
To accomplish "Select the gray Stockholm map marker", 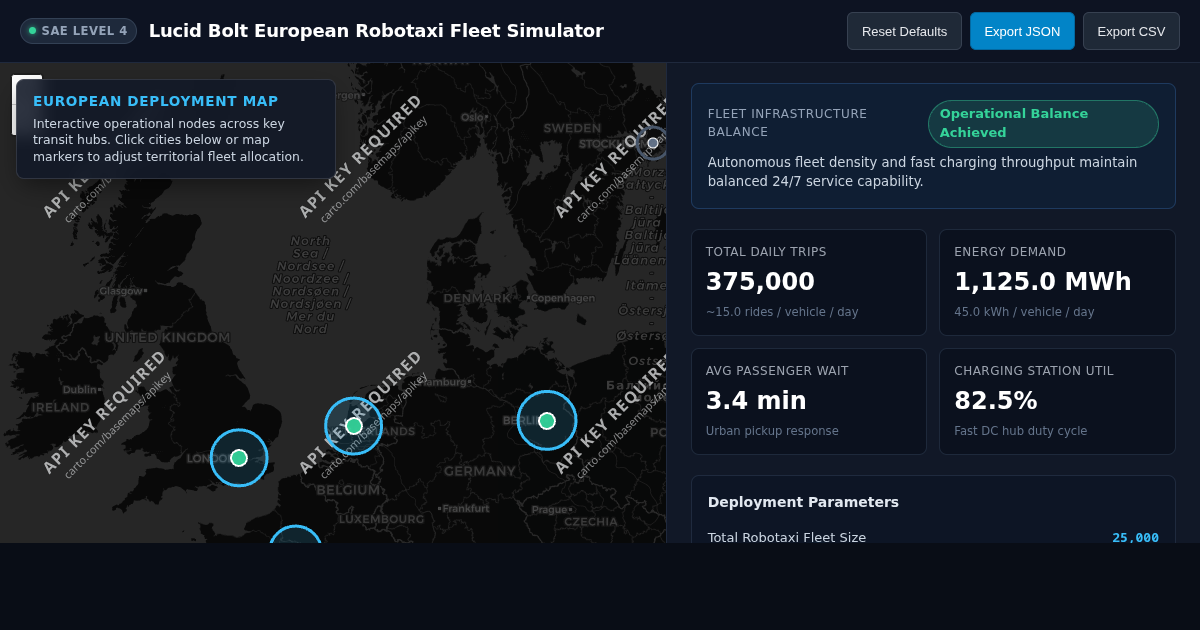I will (653, 143).
